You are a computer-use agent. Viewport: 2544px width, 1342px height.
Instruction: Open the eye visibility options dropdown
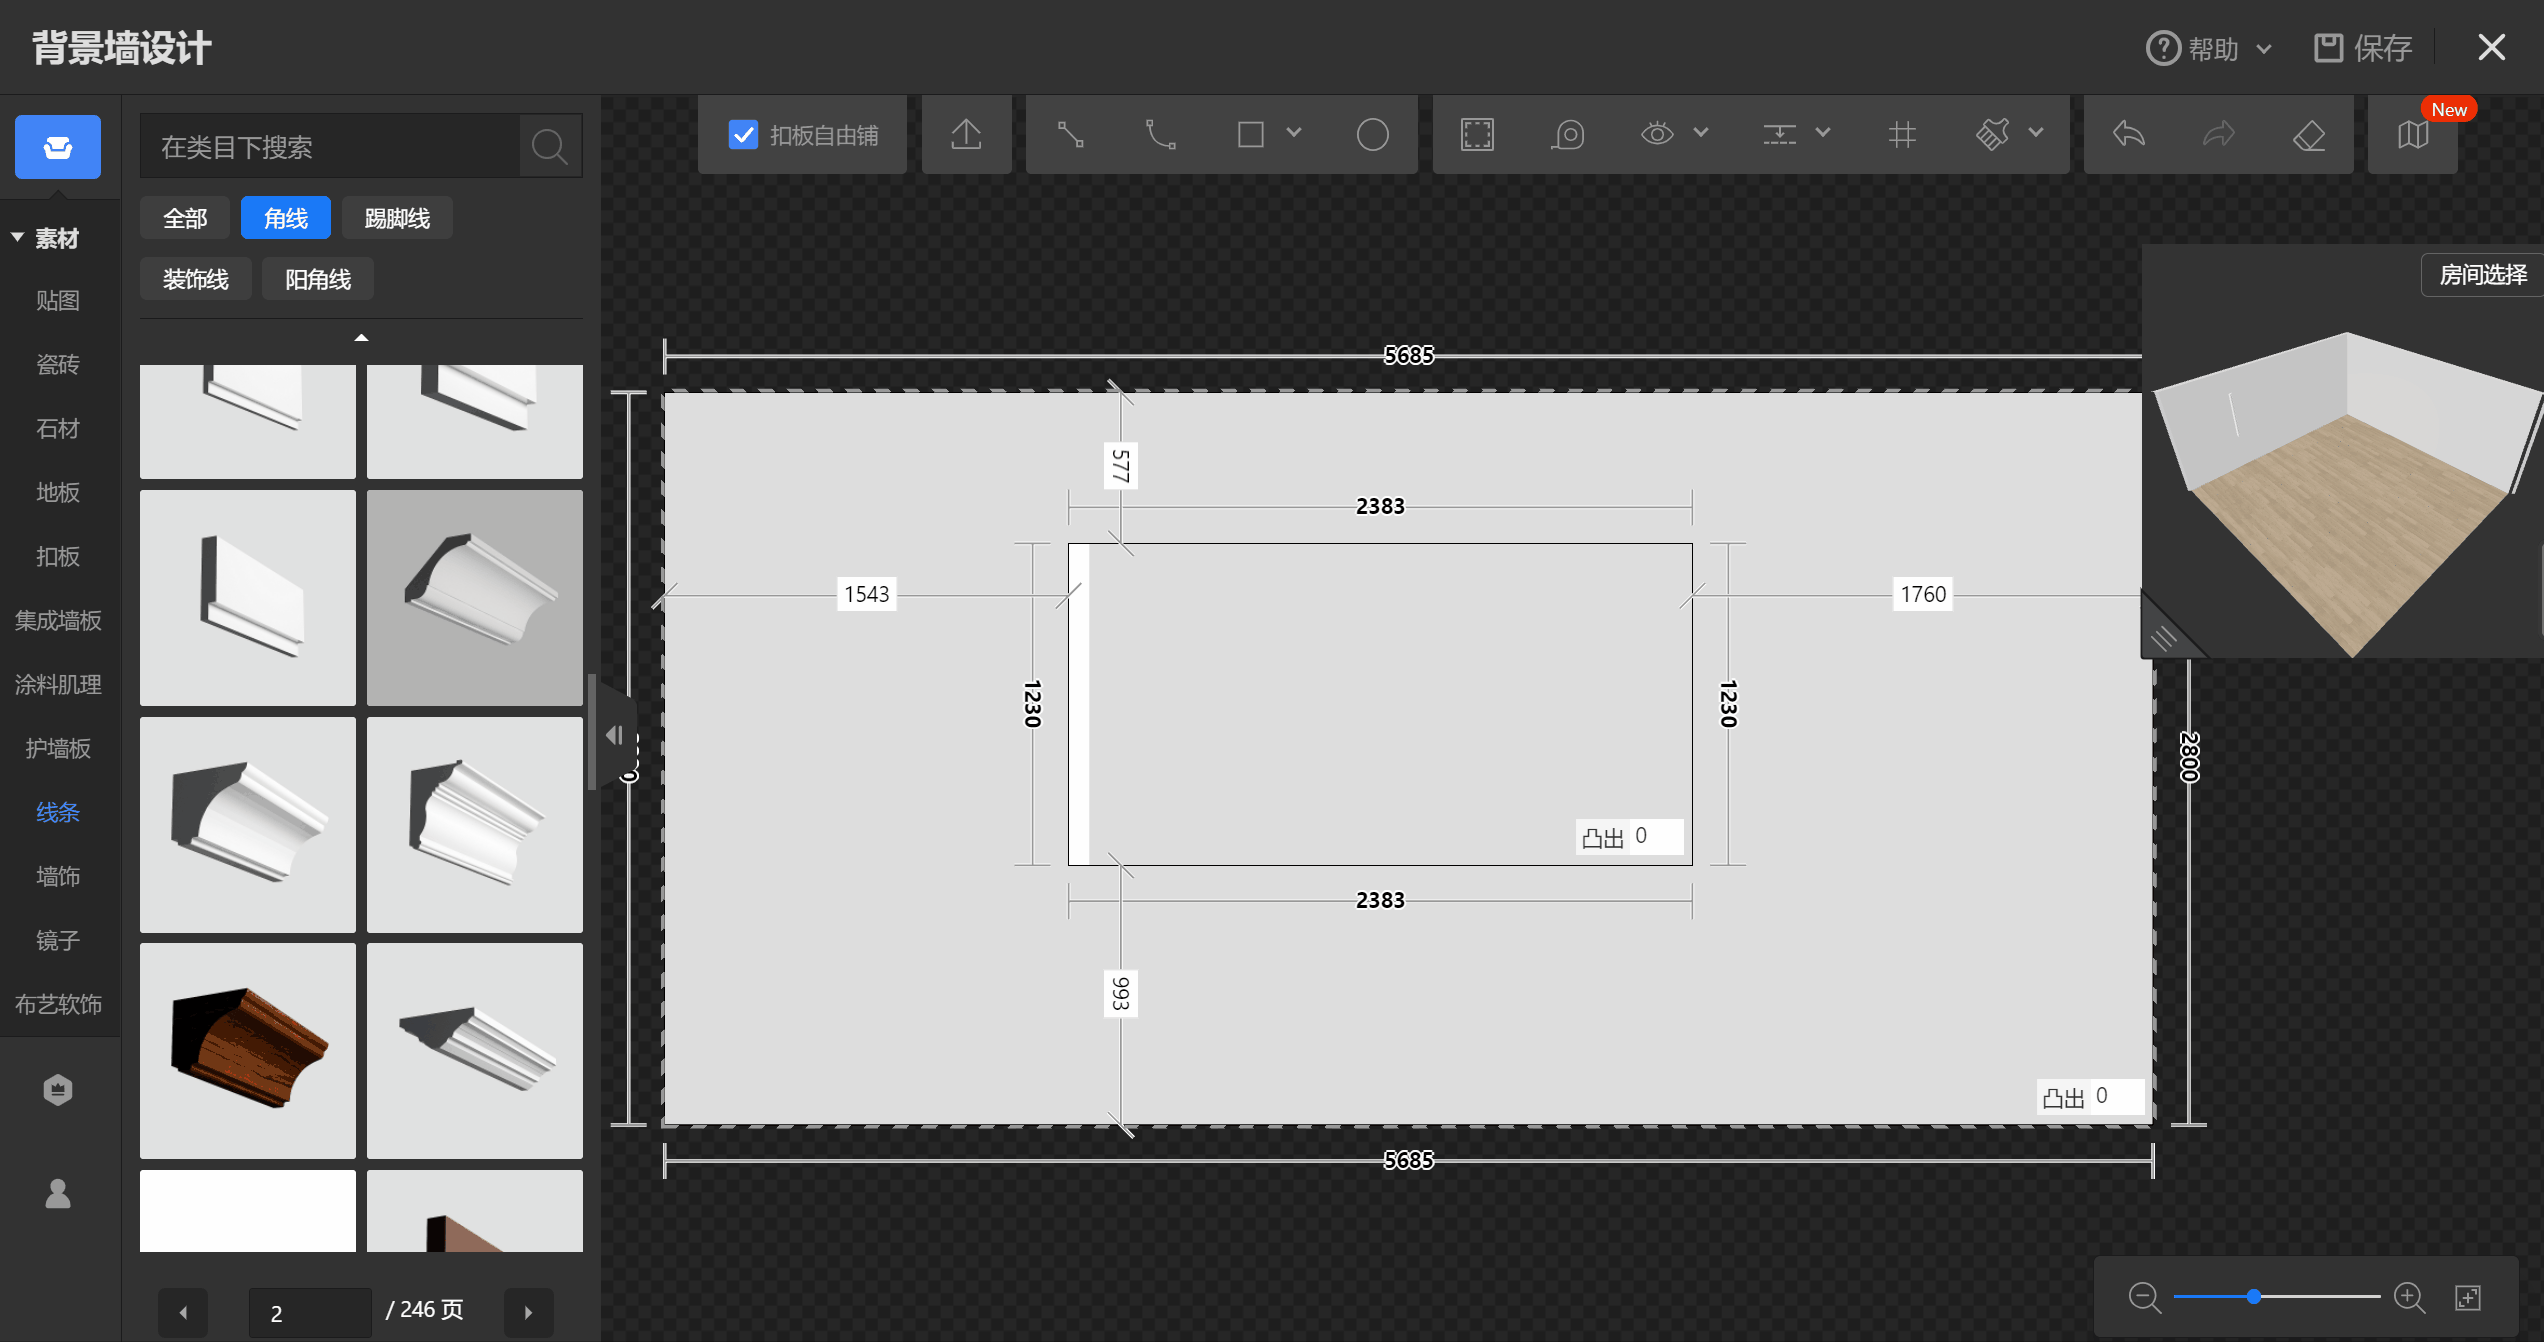click(1701, 133)
